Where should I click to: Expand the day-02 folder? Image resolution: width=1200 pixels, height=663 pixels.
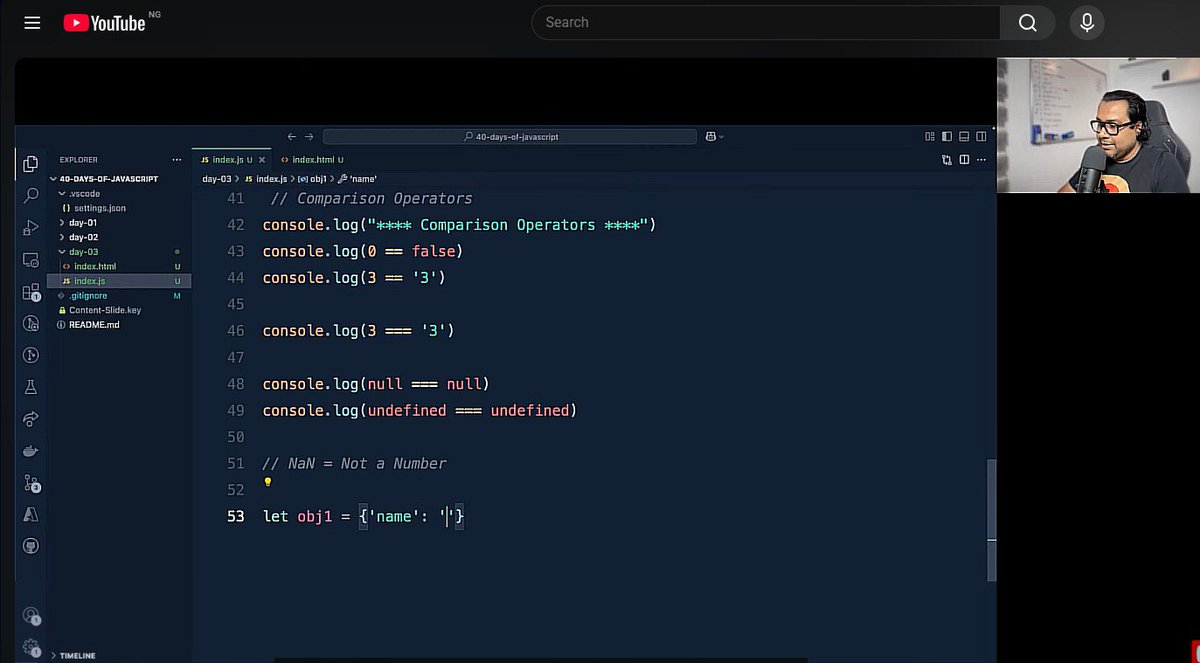click(82, 237)
